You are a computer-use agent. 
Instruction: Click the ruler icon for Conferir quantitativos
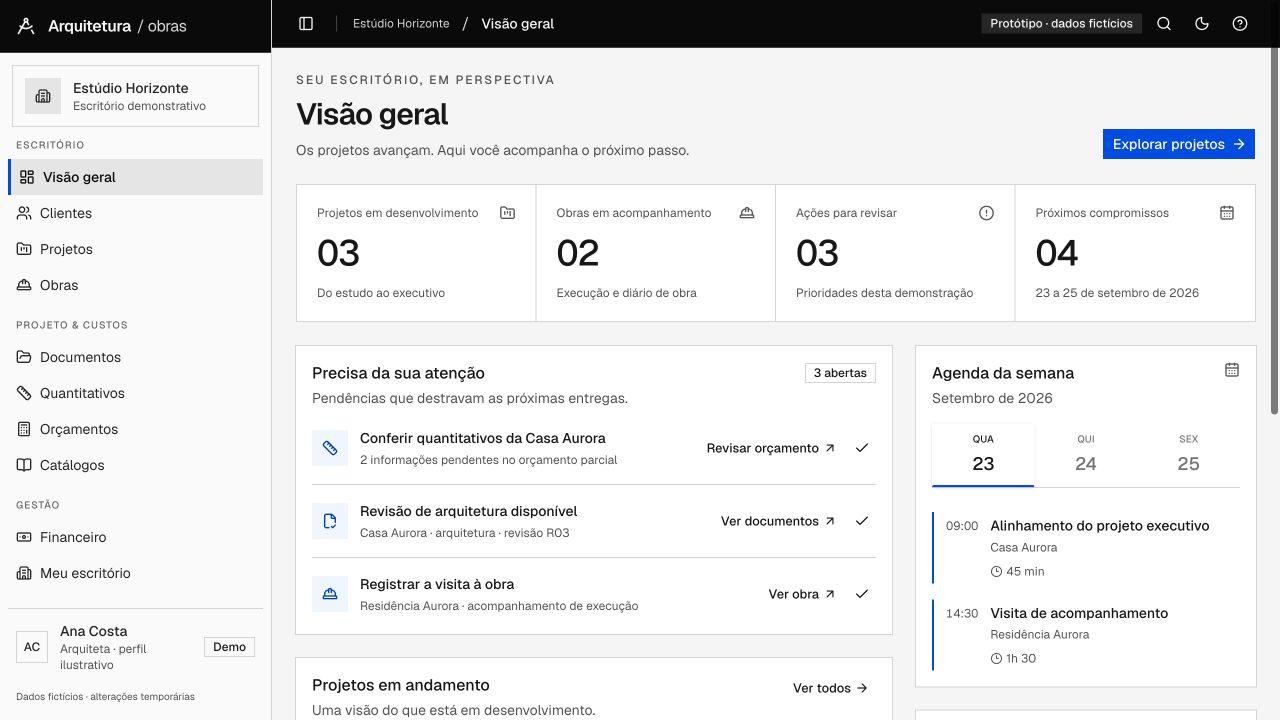[330, 448]
